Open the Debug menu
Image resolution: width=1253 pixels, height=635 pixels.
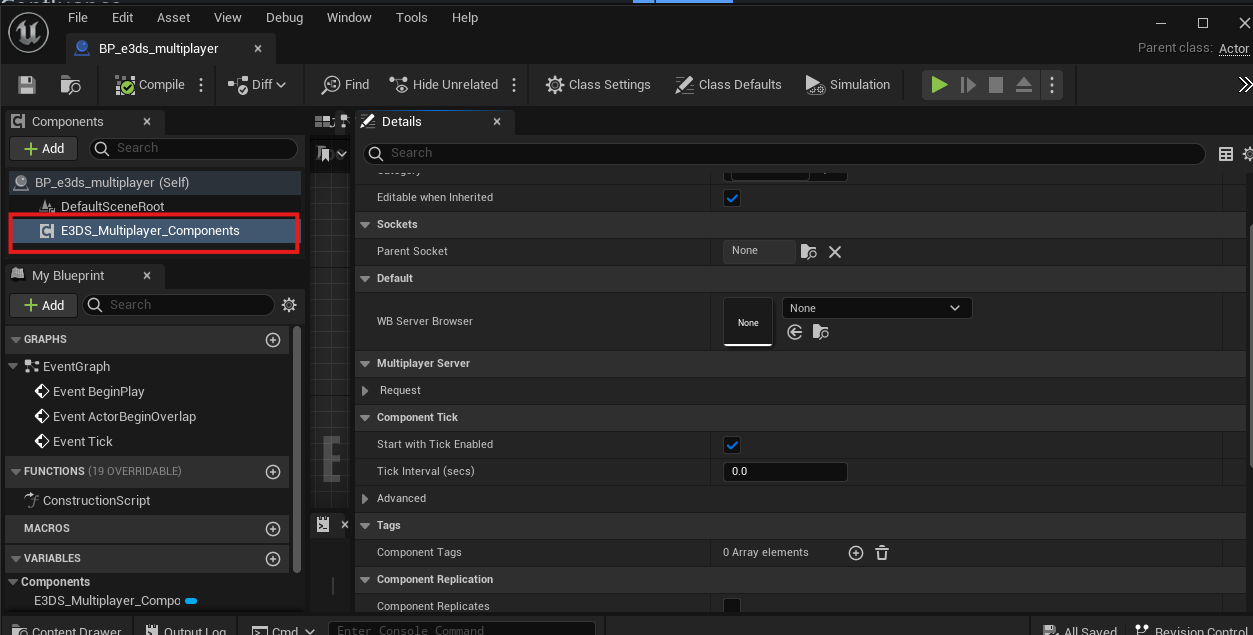pyautogui.click(x=284, y=18)
